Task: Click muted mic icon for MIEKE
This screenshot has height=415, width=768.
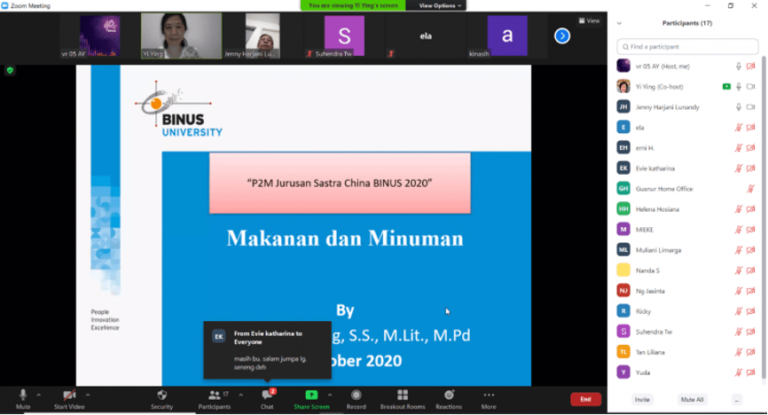Action: 739,229
